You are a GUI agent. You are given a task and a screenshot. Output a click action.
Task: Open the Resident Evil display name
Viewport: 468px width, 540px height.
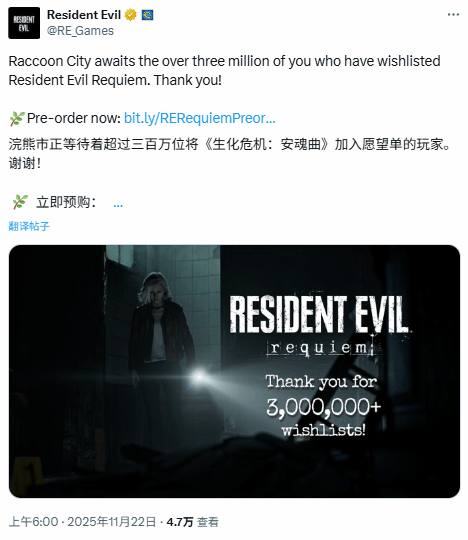[84, 15]
